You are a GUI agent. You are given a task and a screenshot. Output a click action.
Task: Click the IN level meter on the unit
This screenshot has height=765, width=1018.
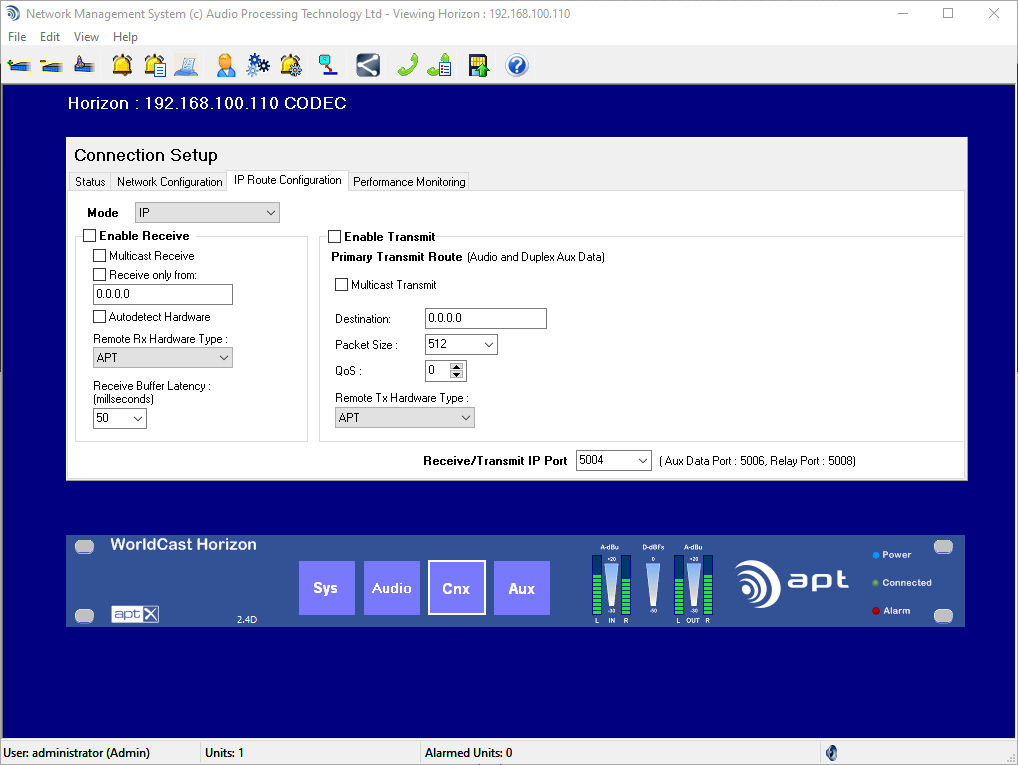611,584
